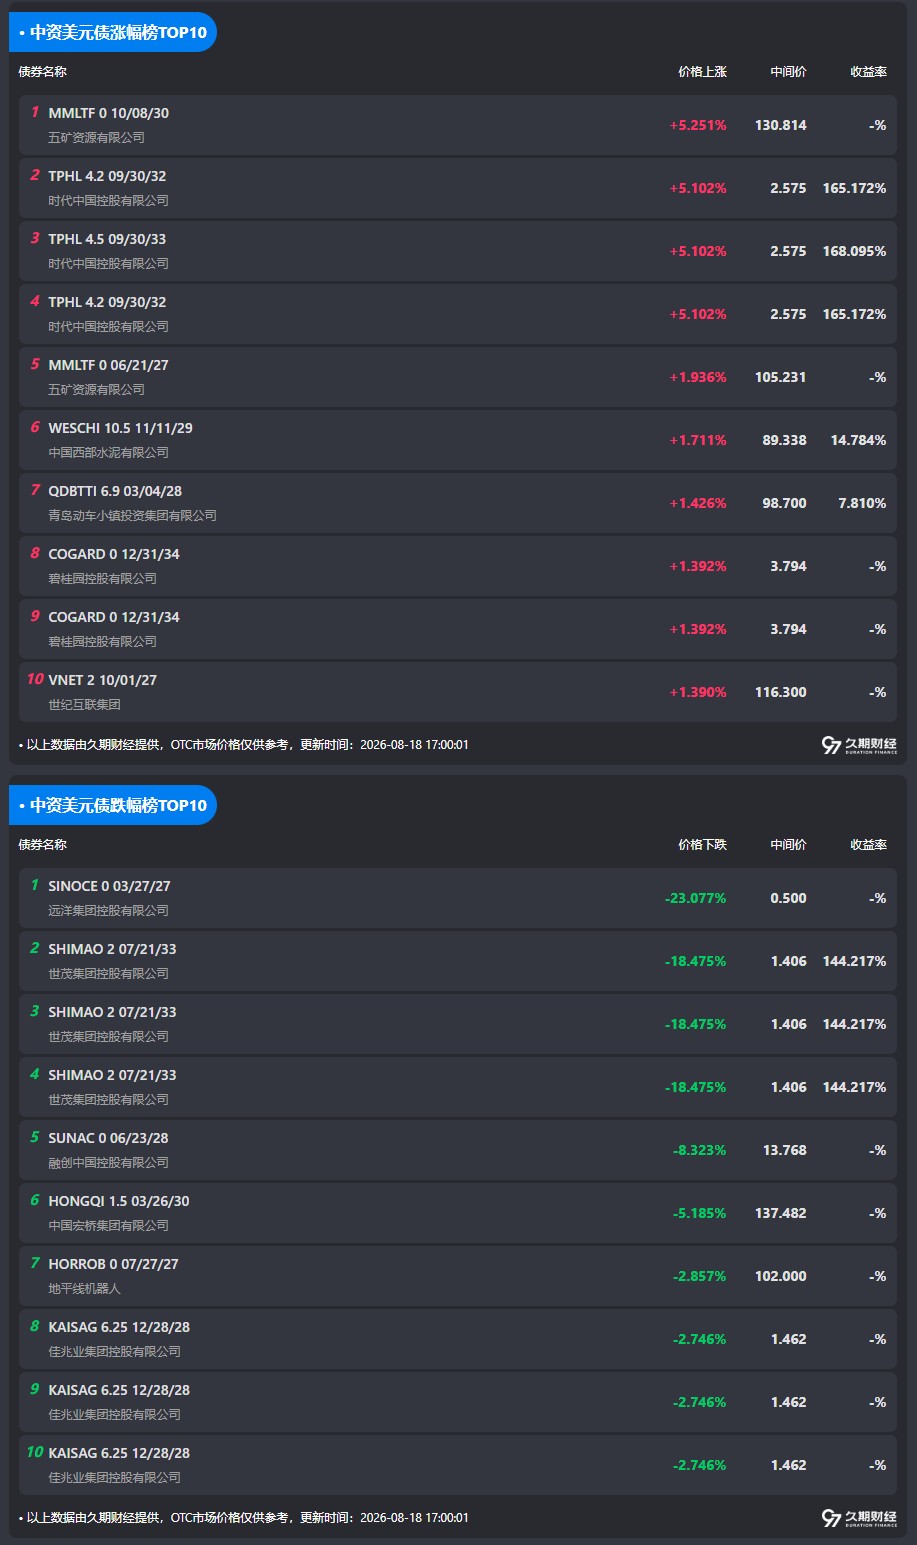
Task: Click the data source note in gainers panel footer
Action: pyautogui.click(x=243, y=745)
